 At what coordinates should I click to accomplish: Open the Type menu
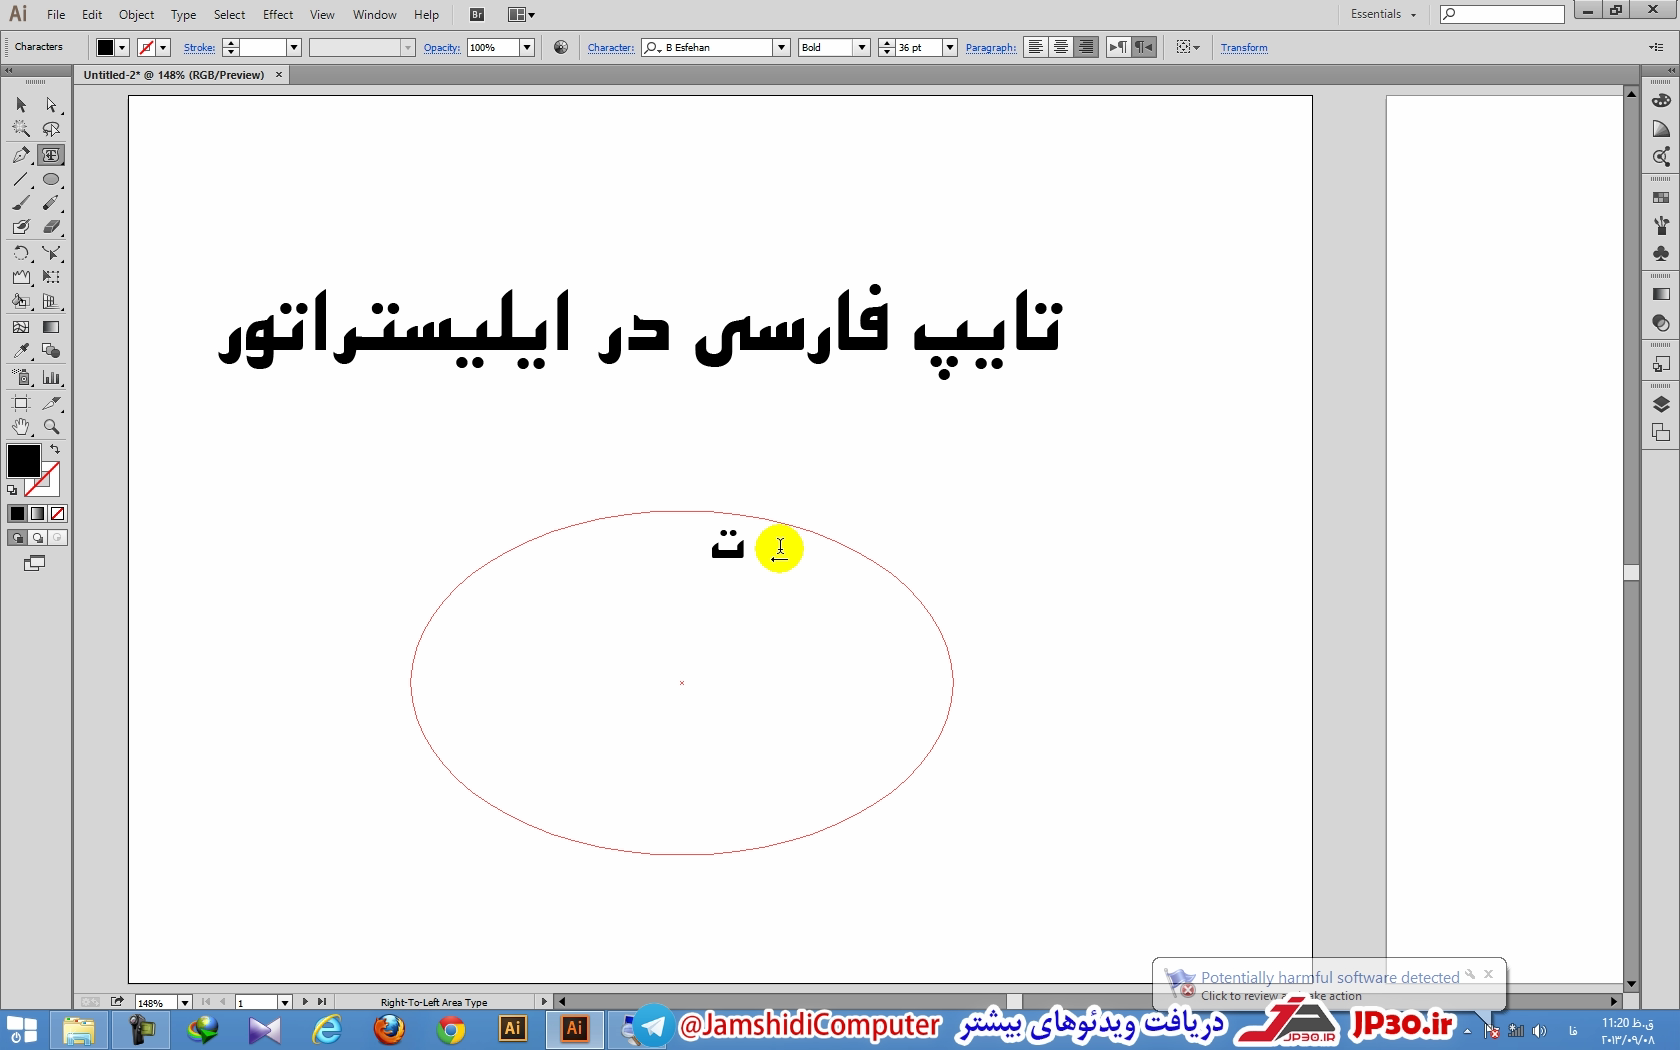[x=183, y=15]
